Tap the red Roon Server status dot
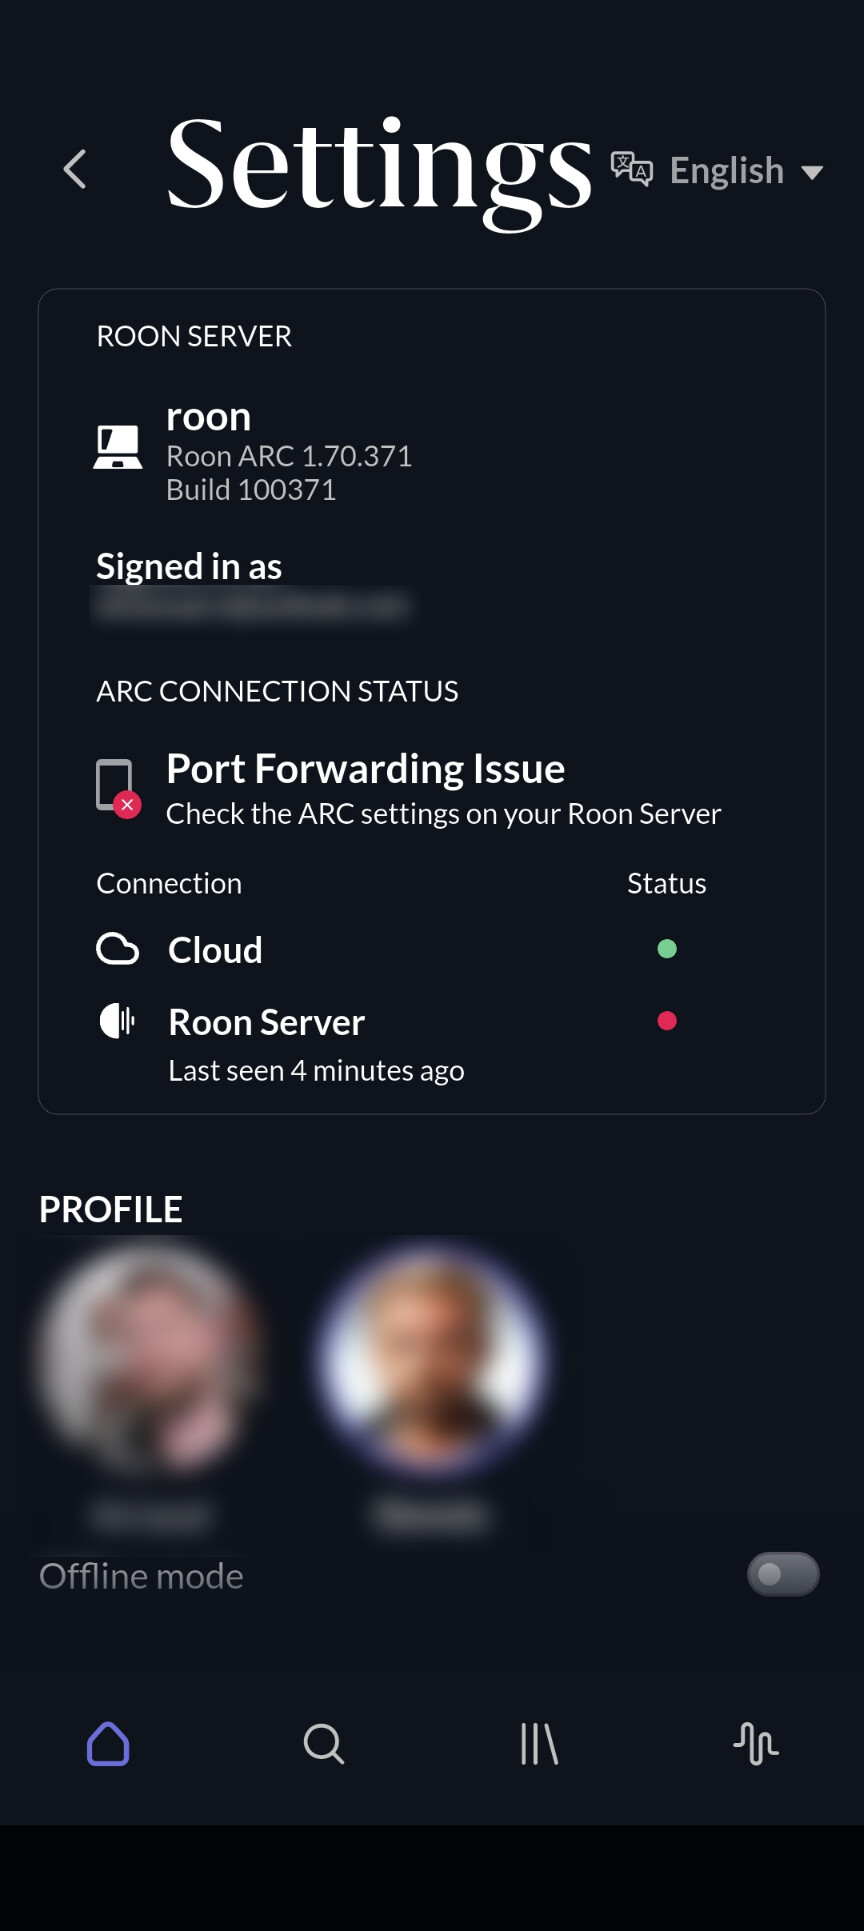 pyautogui.click(x=667, y=1021)
